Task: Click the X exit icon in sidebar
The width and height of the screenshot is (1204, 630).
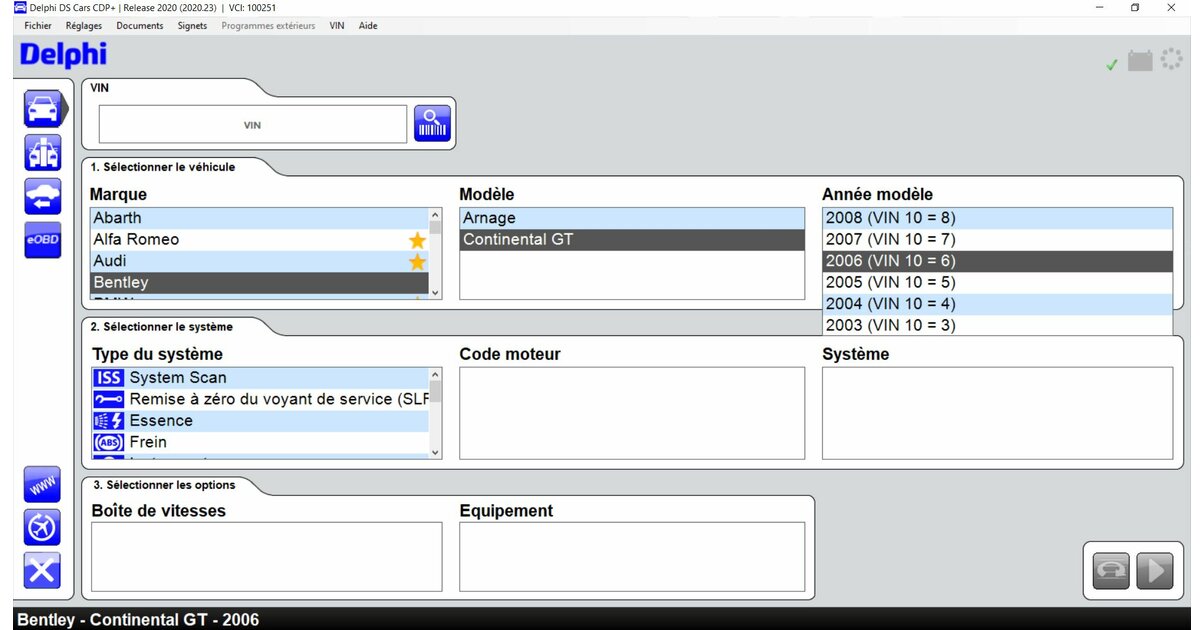Action: click(43, 570)
